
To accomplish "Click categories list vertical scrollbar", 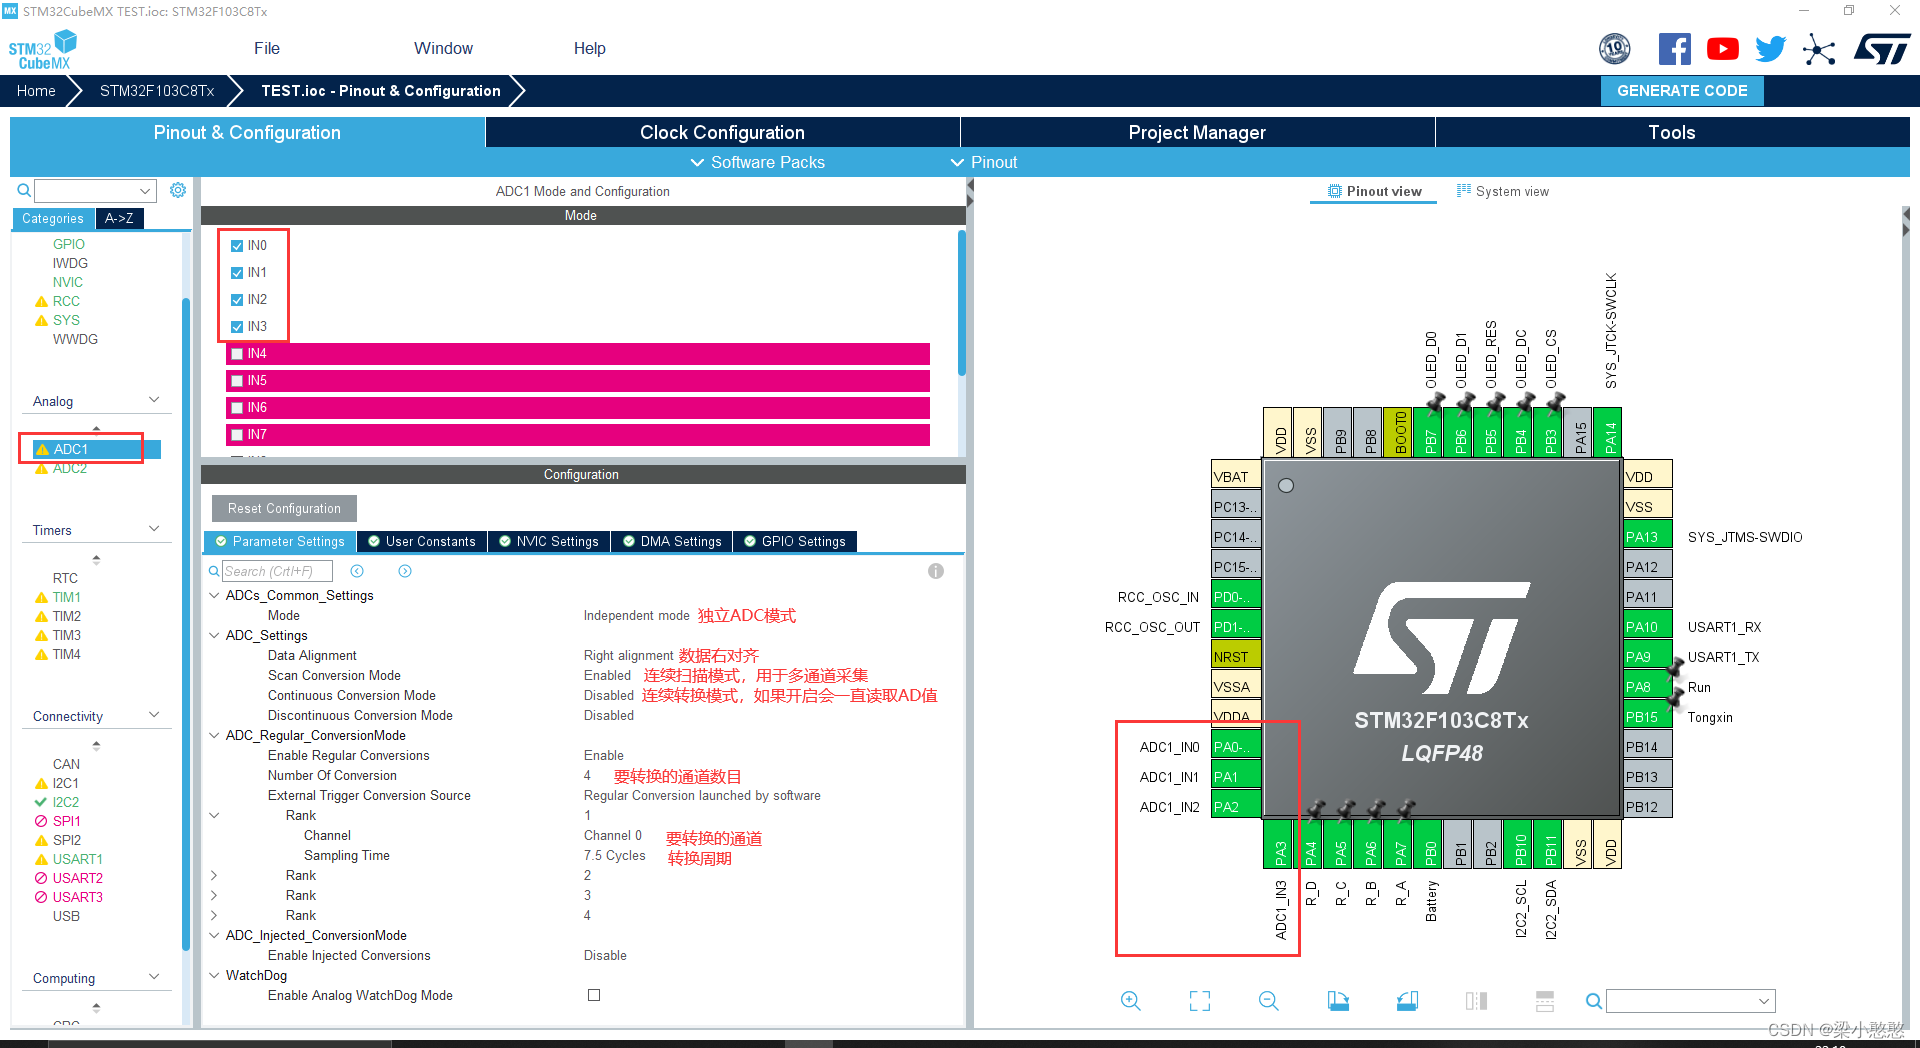I will [186, 623].
